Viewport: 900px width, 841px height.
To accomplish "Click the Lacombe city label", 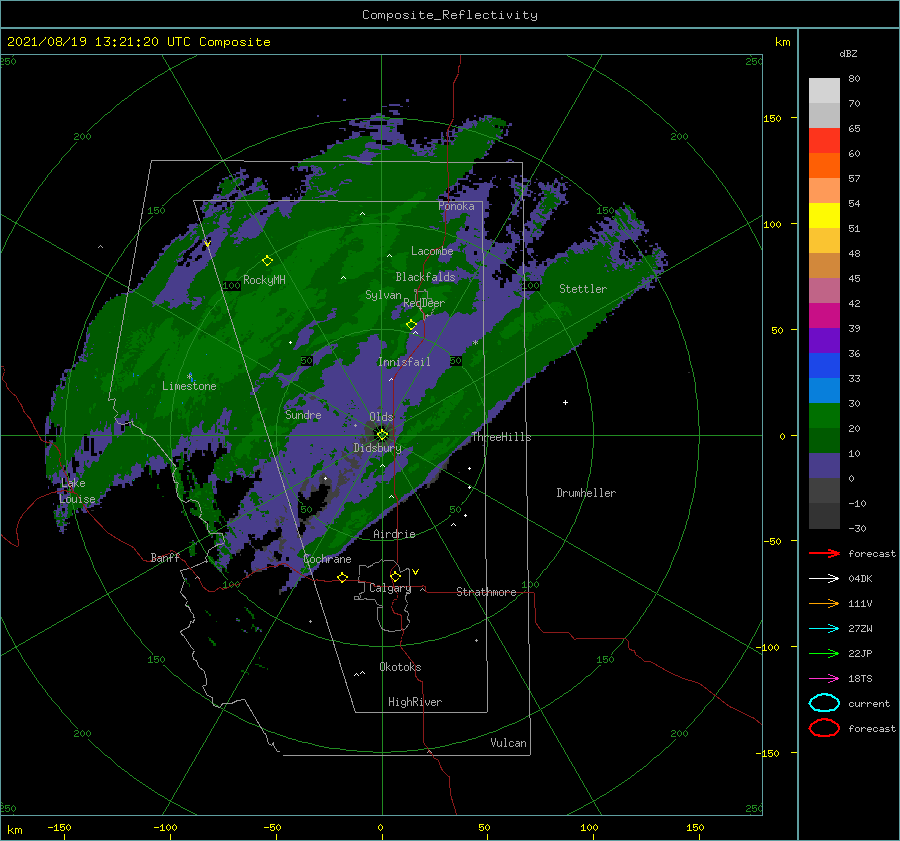I will tap(432, 251).
